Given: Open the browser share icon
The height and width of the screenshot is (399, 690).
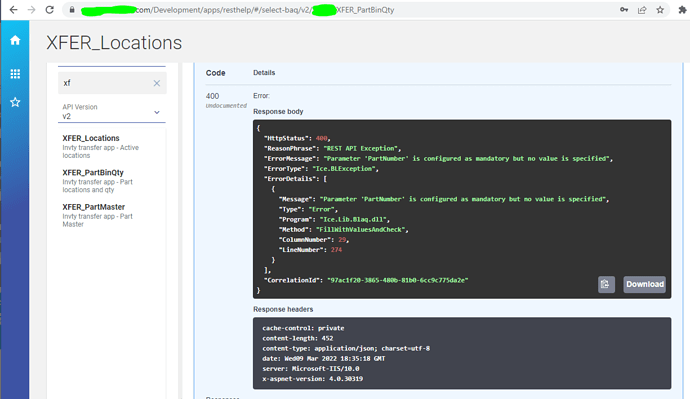Looking at the screenshot, I should [642, 10].
